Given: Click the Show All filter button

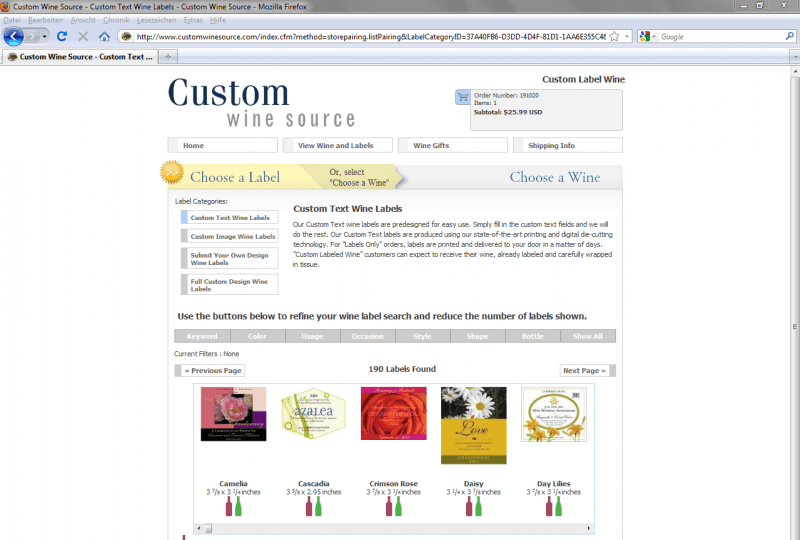Looking at the screenshot, I should [x=588, y=336].
